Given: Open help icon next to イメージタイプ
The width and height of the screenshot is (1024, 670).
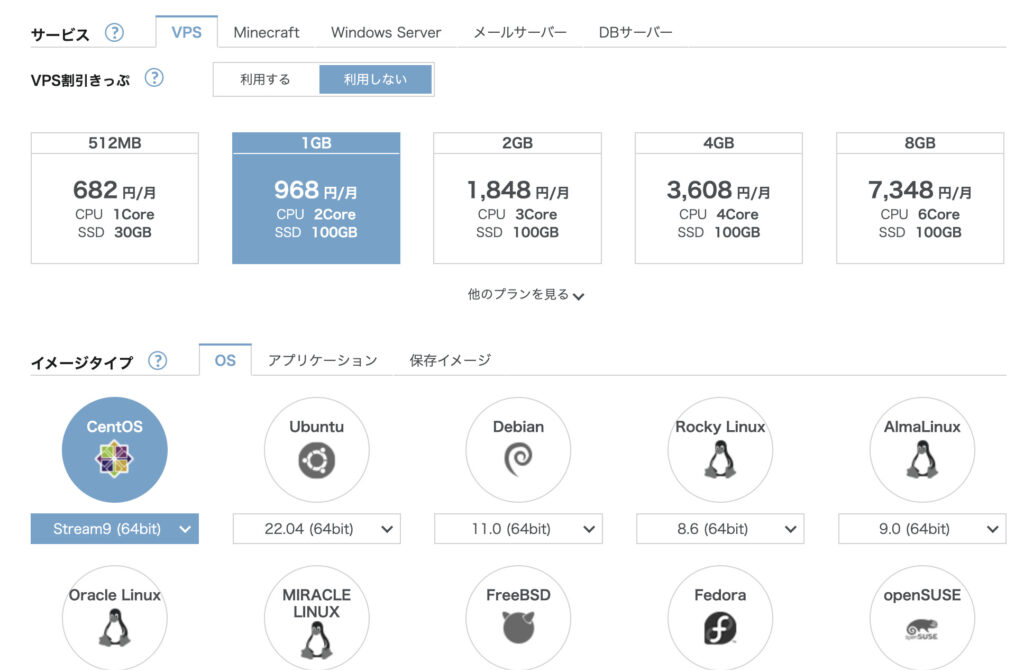Looking at the screenshot, I should [157, 360].
